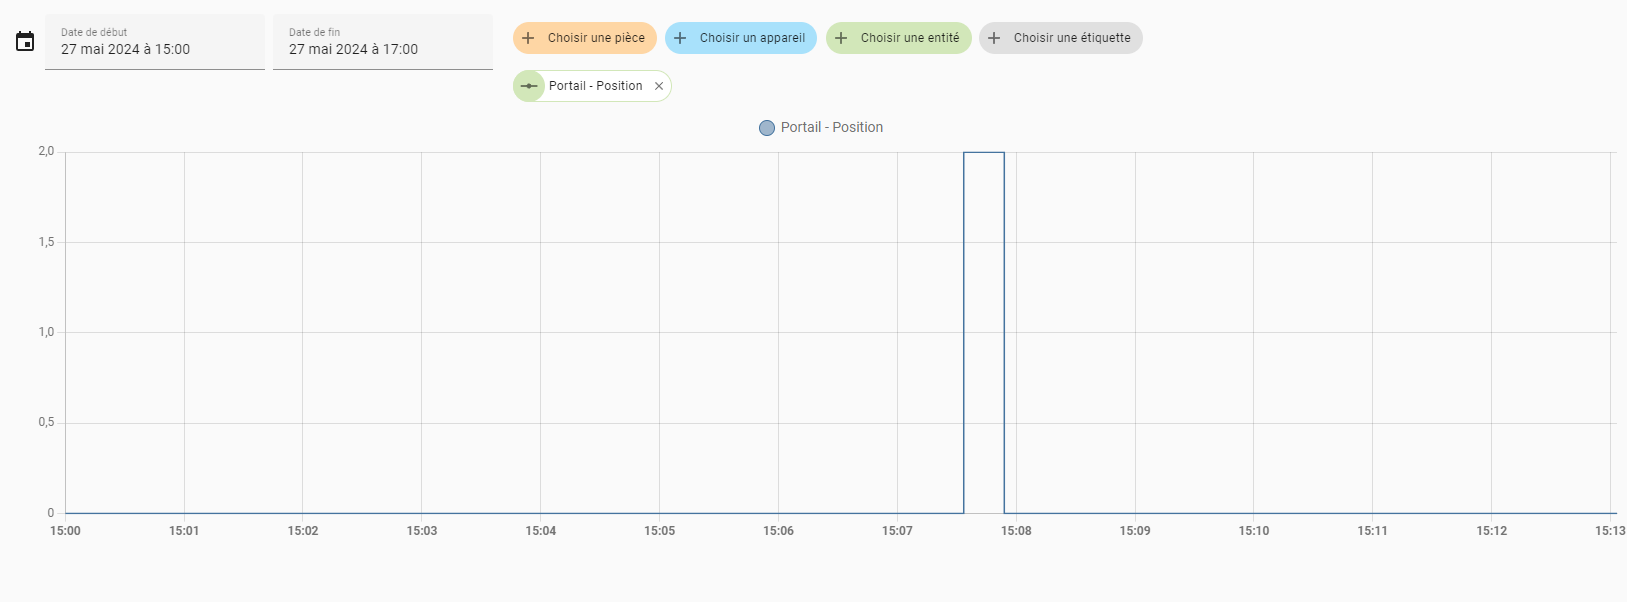The height and width of the screenshot is (602, 1627).
Task: Select the Portail - Position entity chip text
Action: coord(596,86)
